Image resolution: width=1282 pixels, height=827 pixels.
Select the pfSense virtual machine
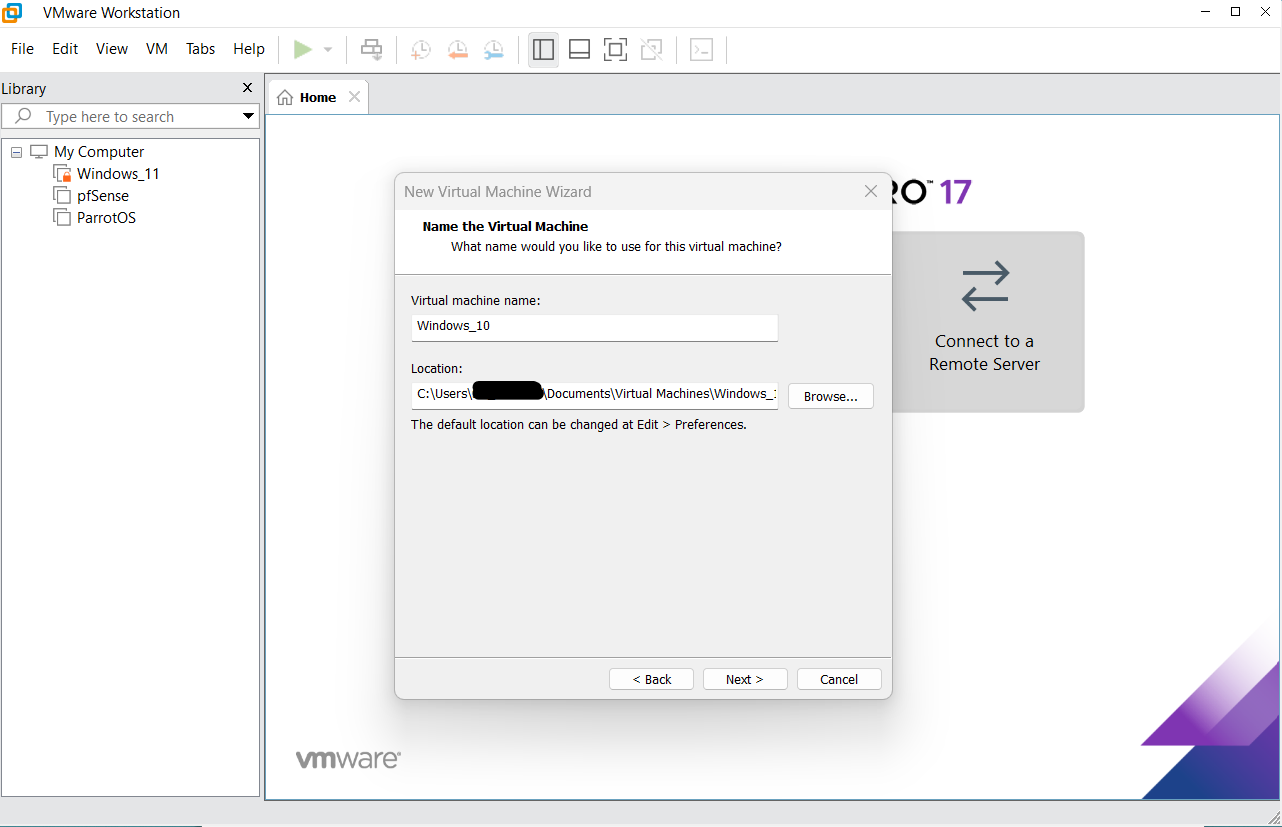coord(103,196)
